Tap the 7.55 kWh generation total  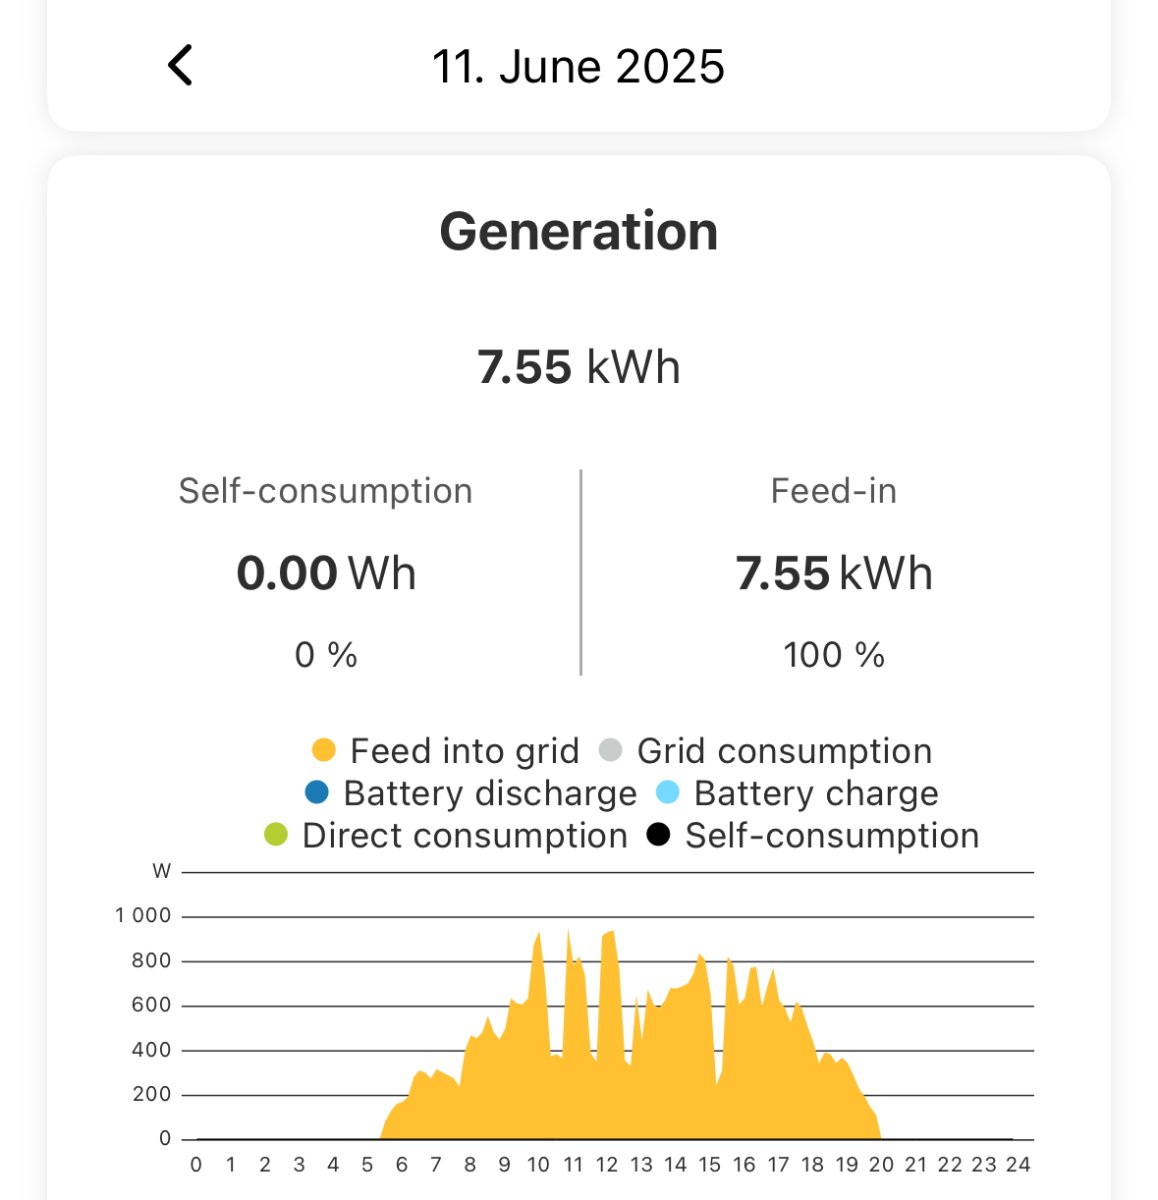578,367
